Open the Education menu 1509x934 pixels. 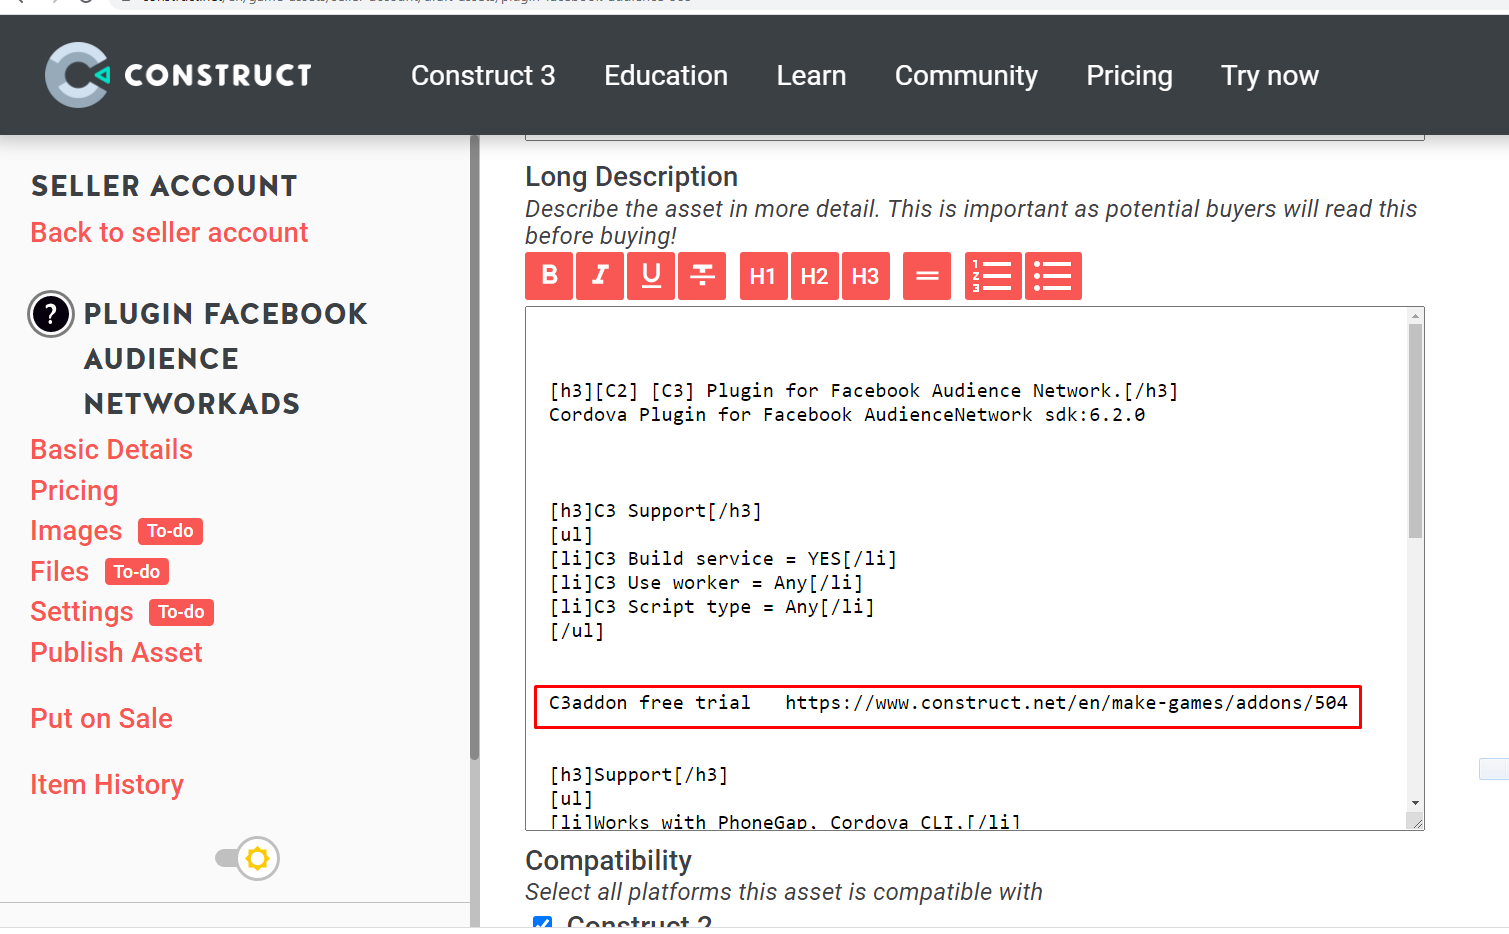point(666,76)
